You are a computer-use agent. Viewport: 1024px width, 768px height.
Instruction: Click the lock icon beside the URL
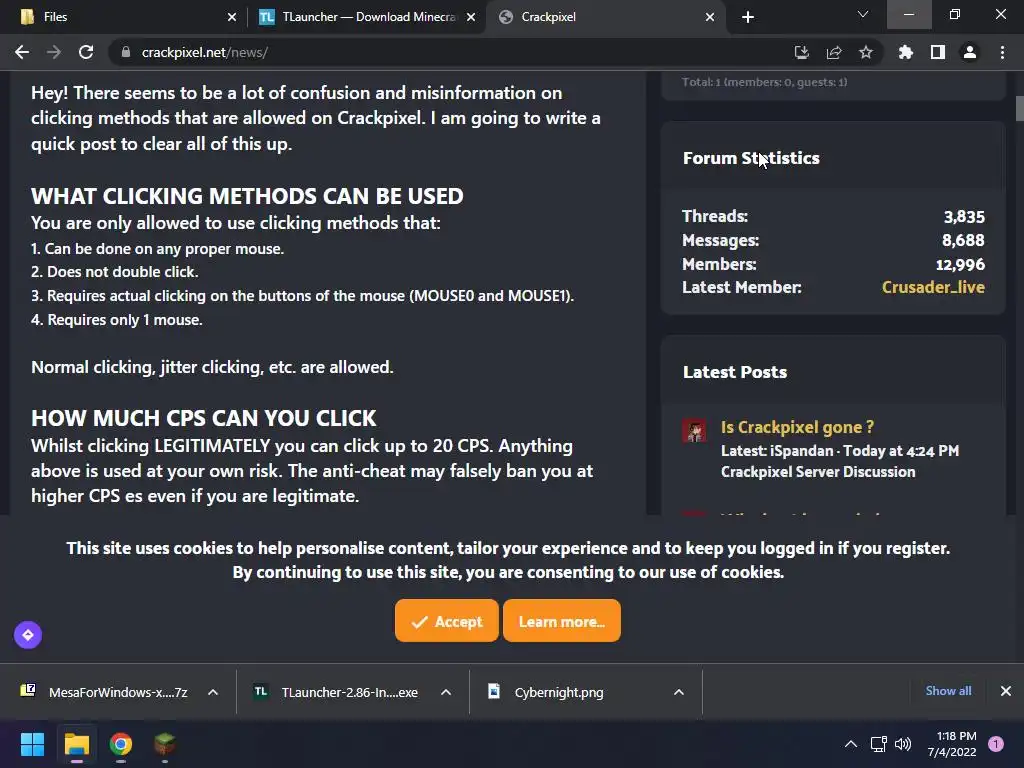tap(126, 52)
